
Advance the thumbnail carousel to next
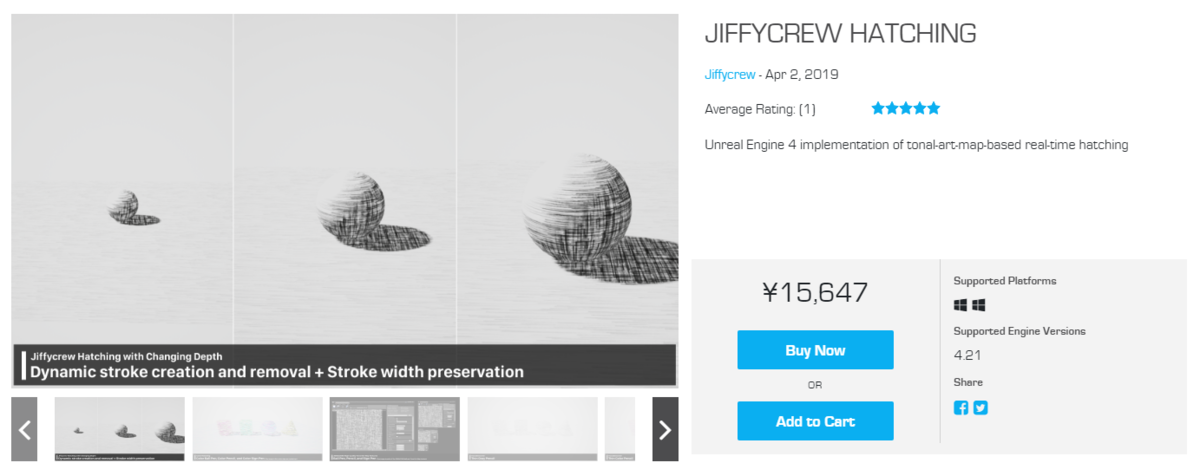tap(665, 429)
